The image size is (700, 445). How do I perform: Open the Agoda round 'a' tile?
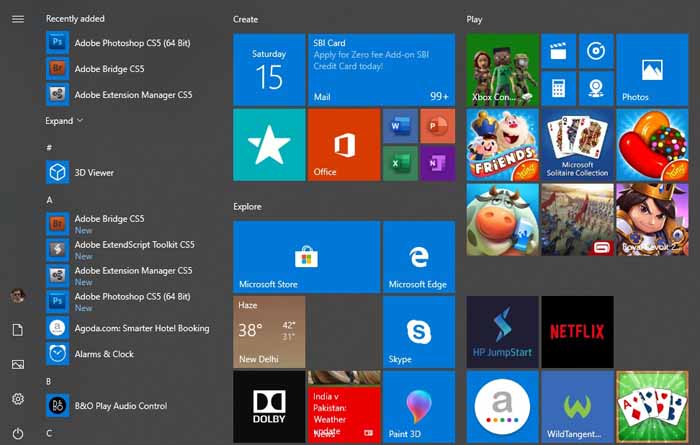[x=503, y=407]
